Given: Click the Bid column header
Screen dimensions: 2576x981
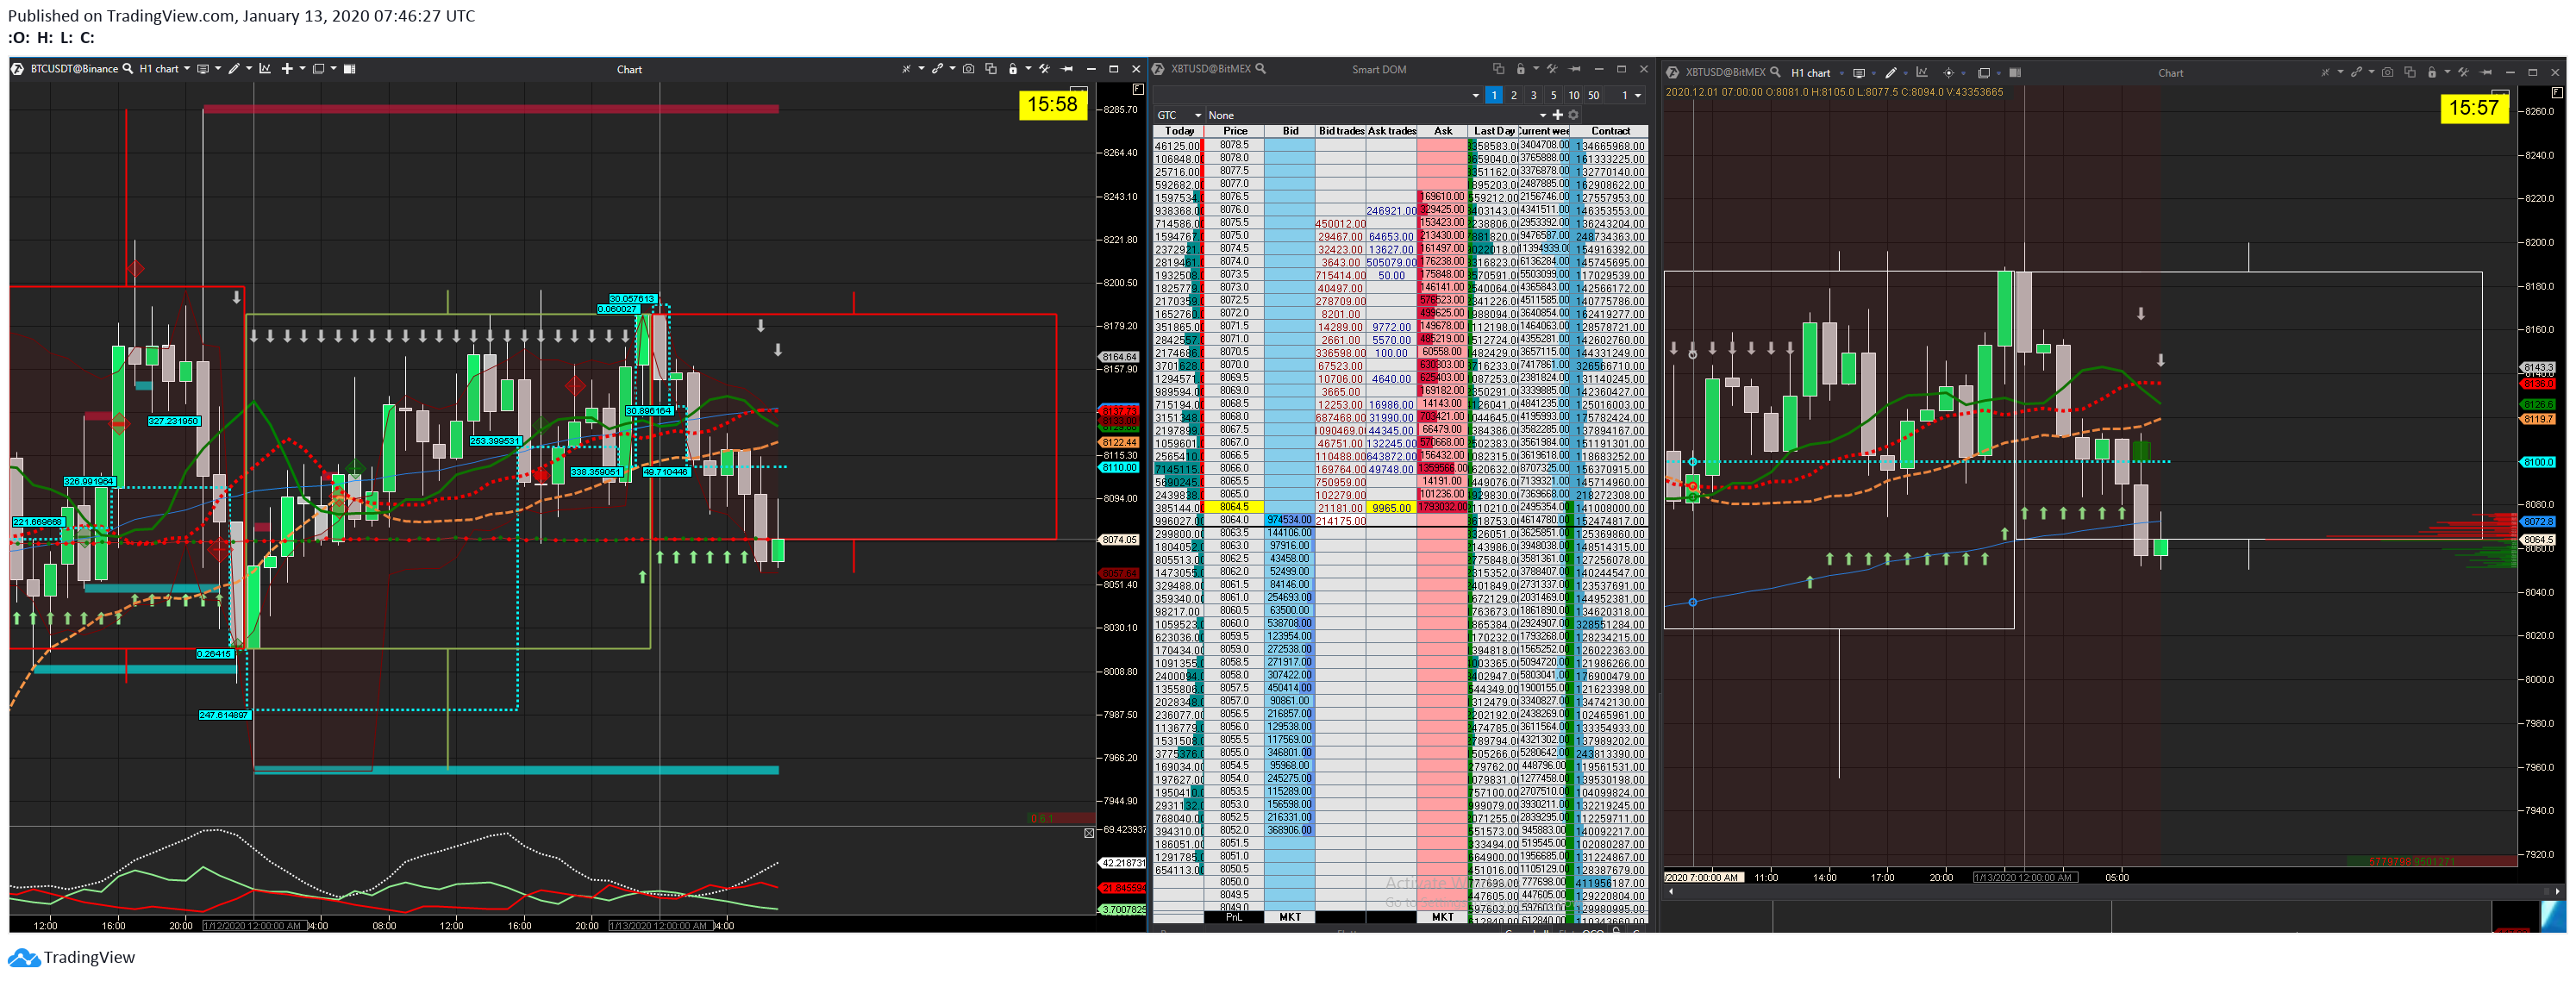Looking at the screenshot, I should (1290, 131).
